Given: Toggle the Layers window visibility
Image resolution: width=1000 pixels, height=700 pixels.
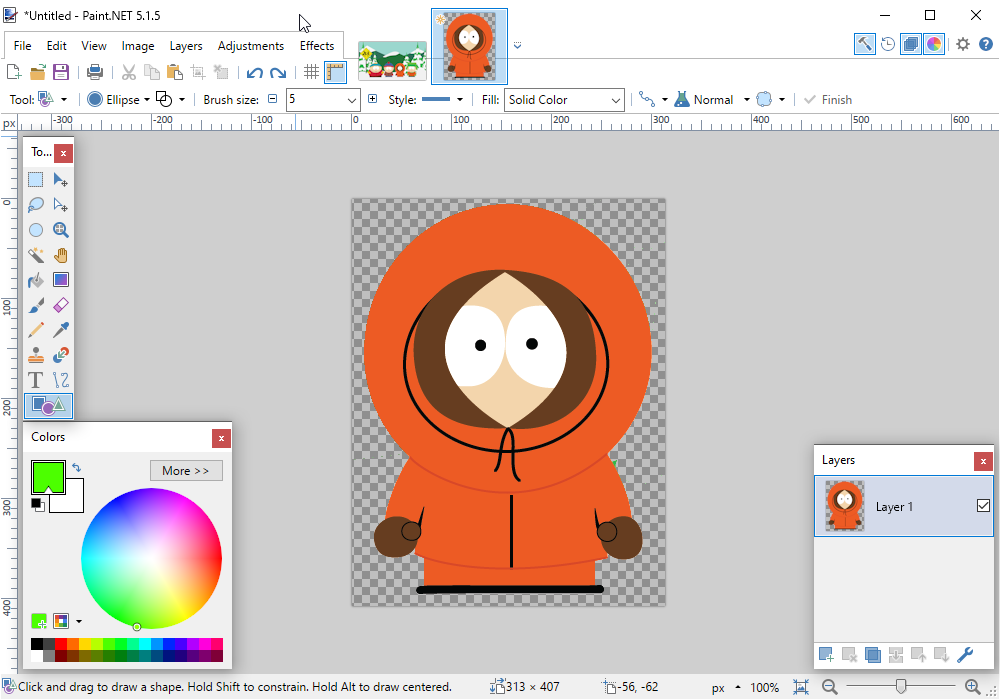Looking at the screenshot, I should 911,44.
